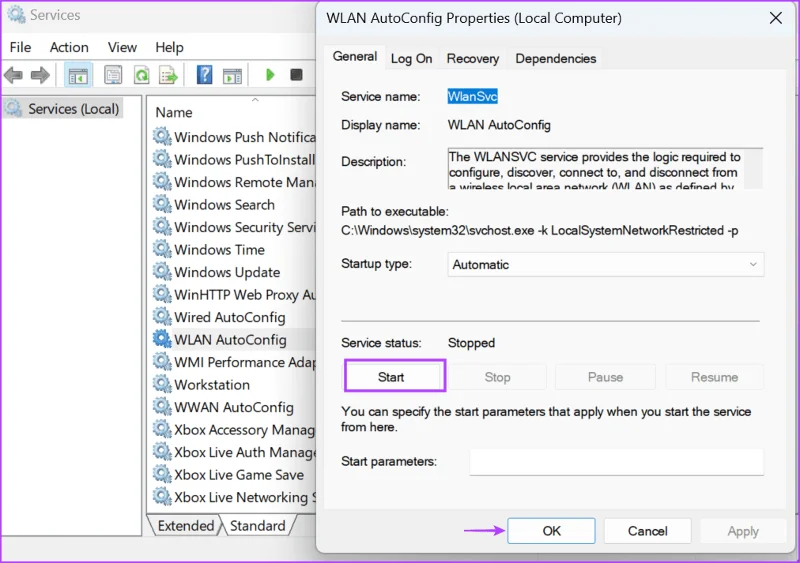Click gear icon beside Workstation
This screenshot has height=563, width=800.
point(162,384)
